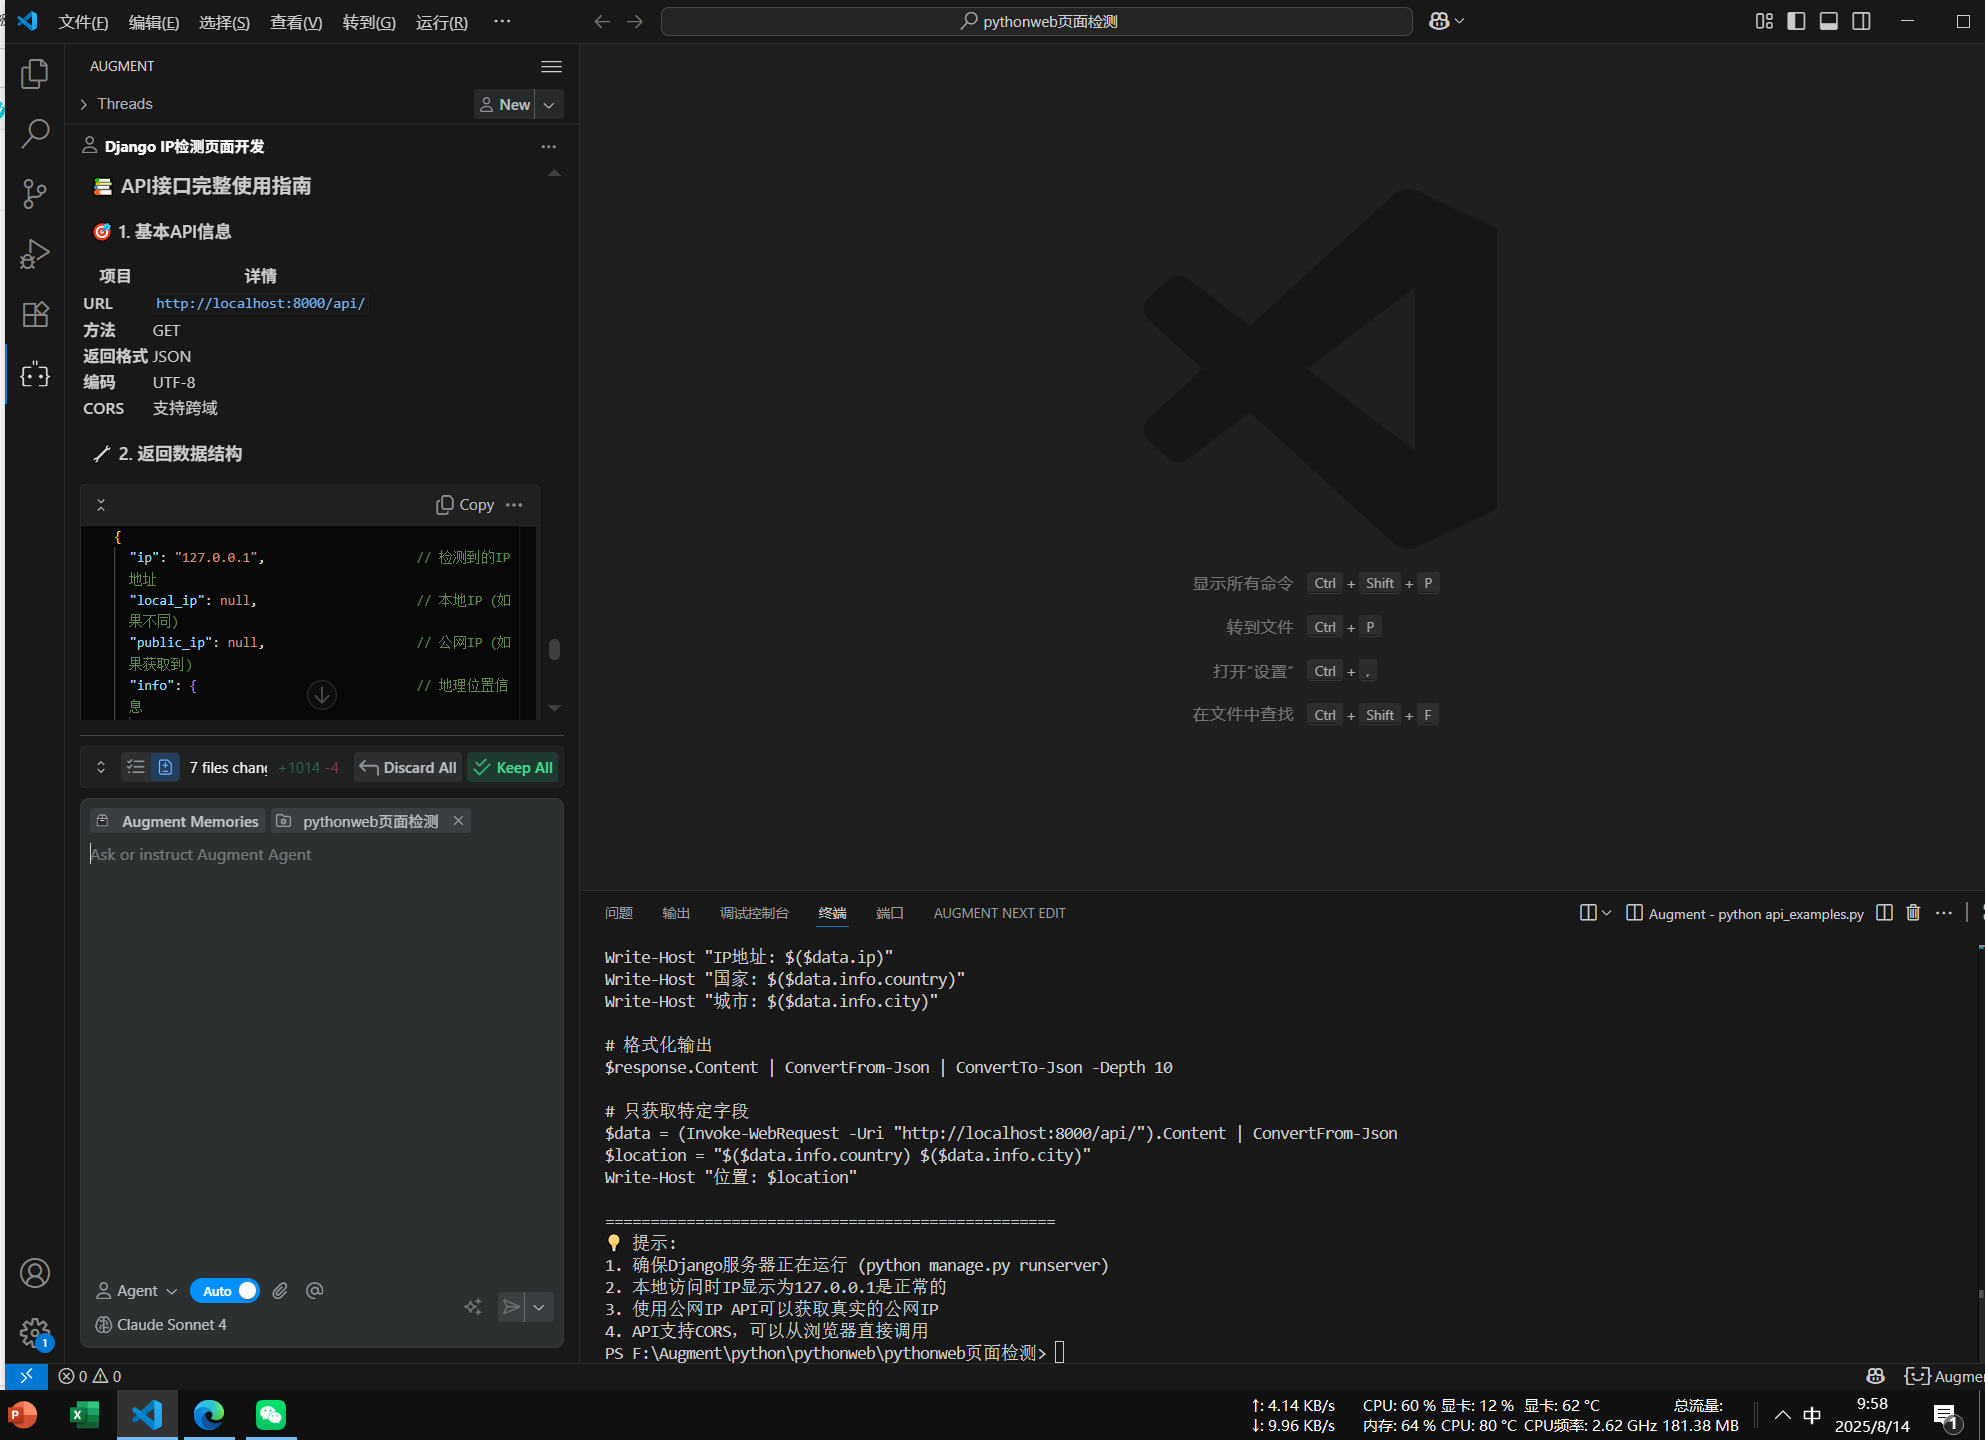Open dropdown arrow next to New button

[549, 104]
